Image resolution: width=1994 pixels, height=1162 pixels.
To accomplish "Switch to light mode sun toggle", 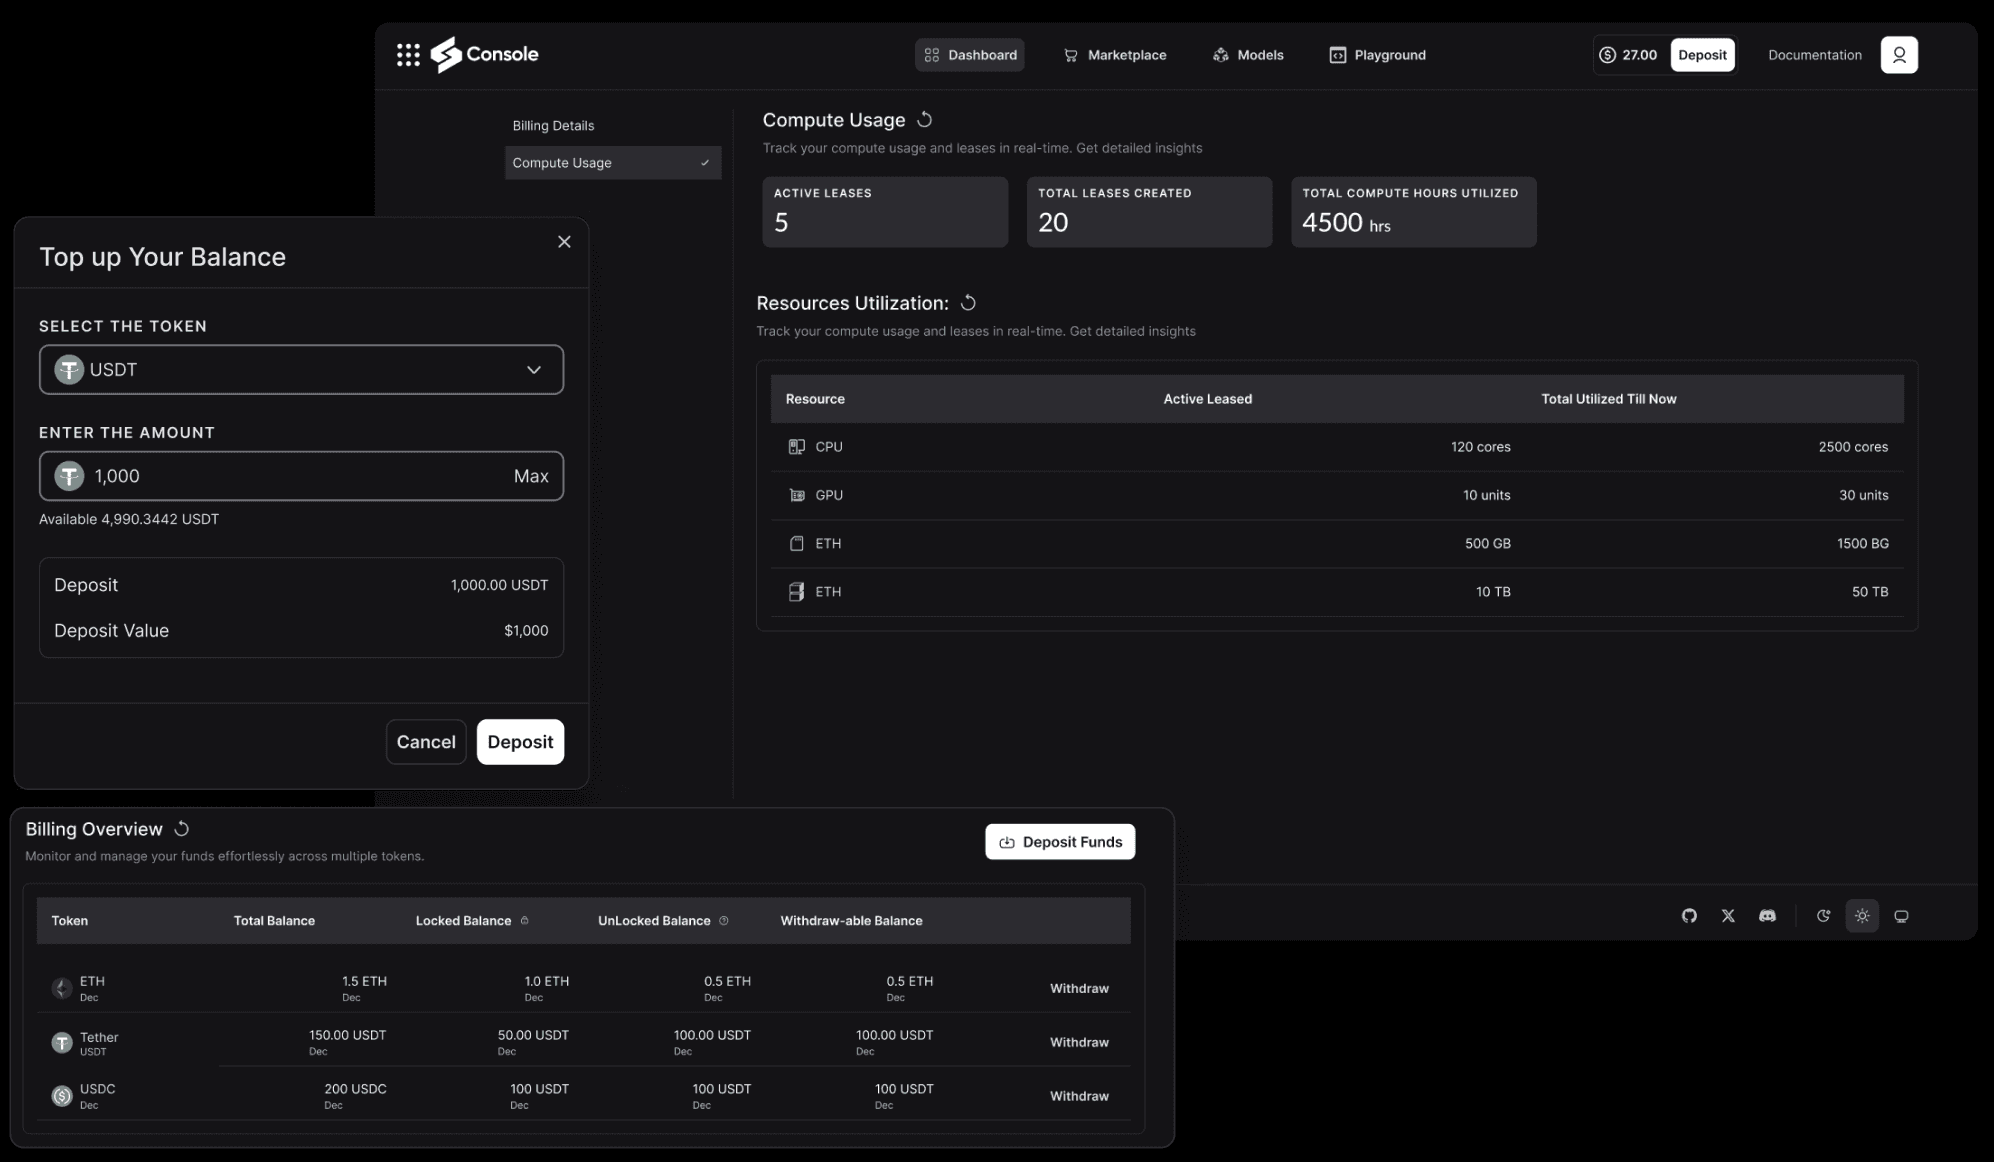I will (x=1862, y=916).
